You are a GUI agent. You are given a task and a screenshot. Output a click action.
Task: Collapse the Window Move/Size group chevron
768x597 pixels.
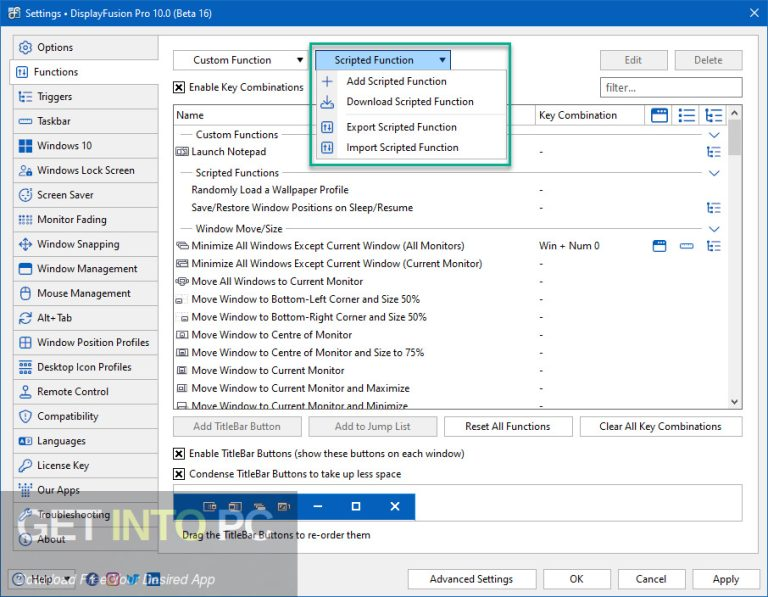[714, 229]
